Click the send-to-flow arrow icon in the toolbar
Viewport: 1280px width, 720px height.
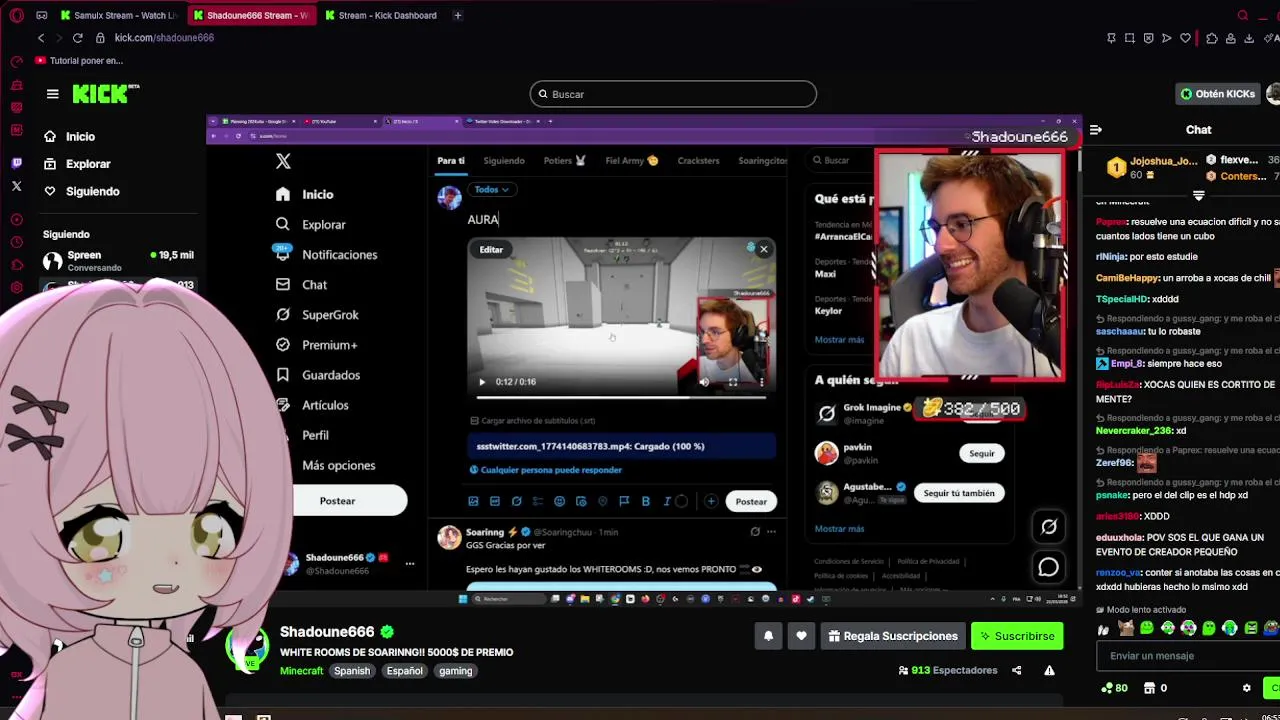[1166, 38]
